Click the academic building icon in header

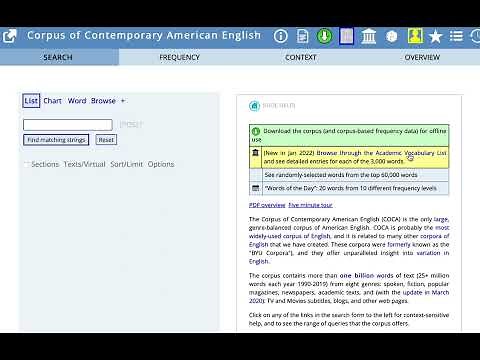click(369, 36)
